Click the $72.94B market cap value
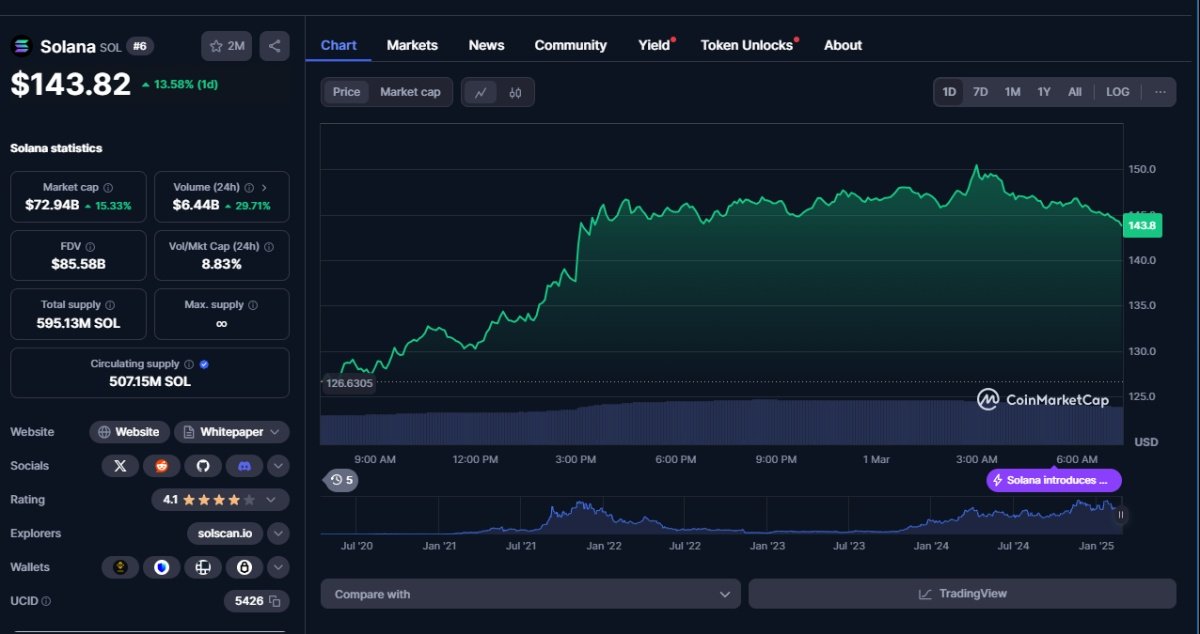 (50, 205)
